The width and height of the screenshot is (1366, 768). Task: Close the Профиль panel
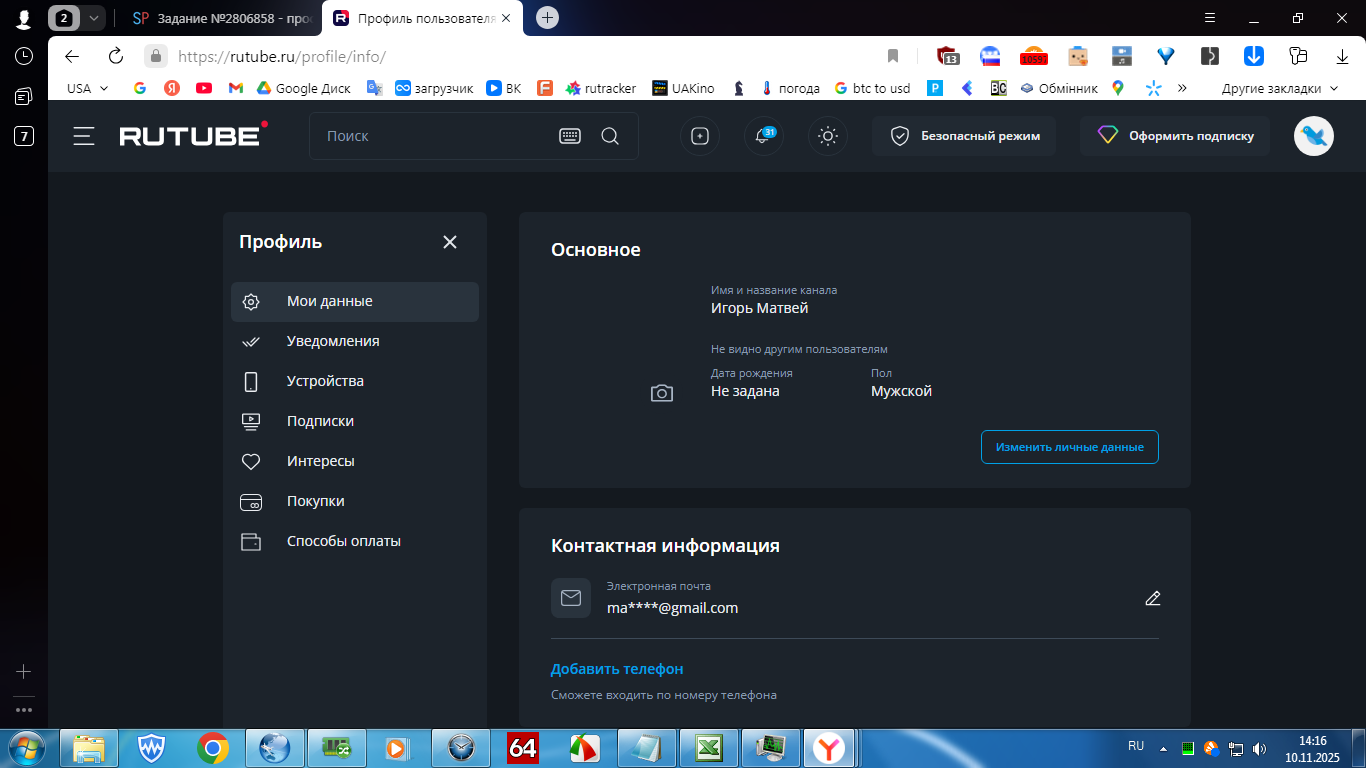tap(450, 242)
